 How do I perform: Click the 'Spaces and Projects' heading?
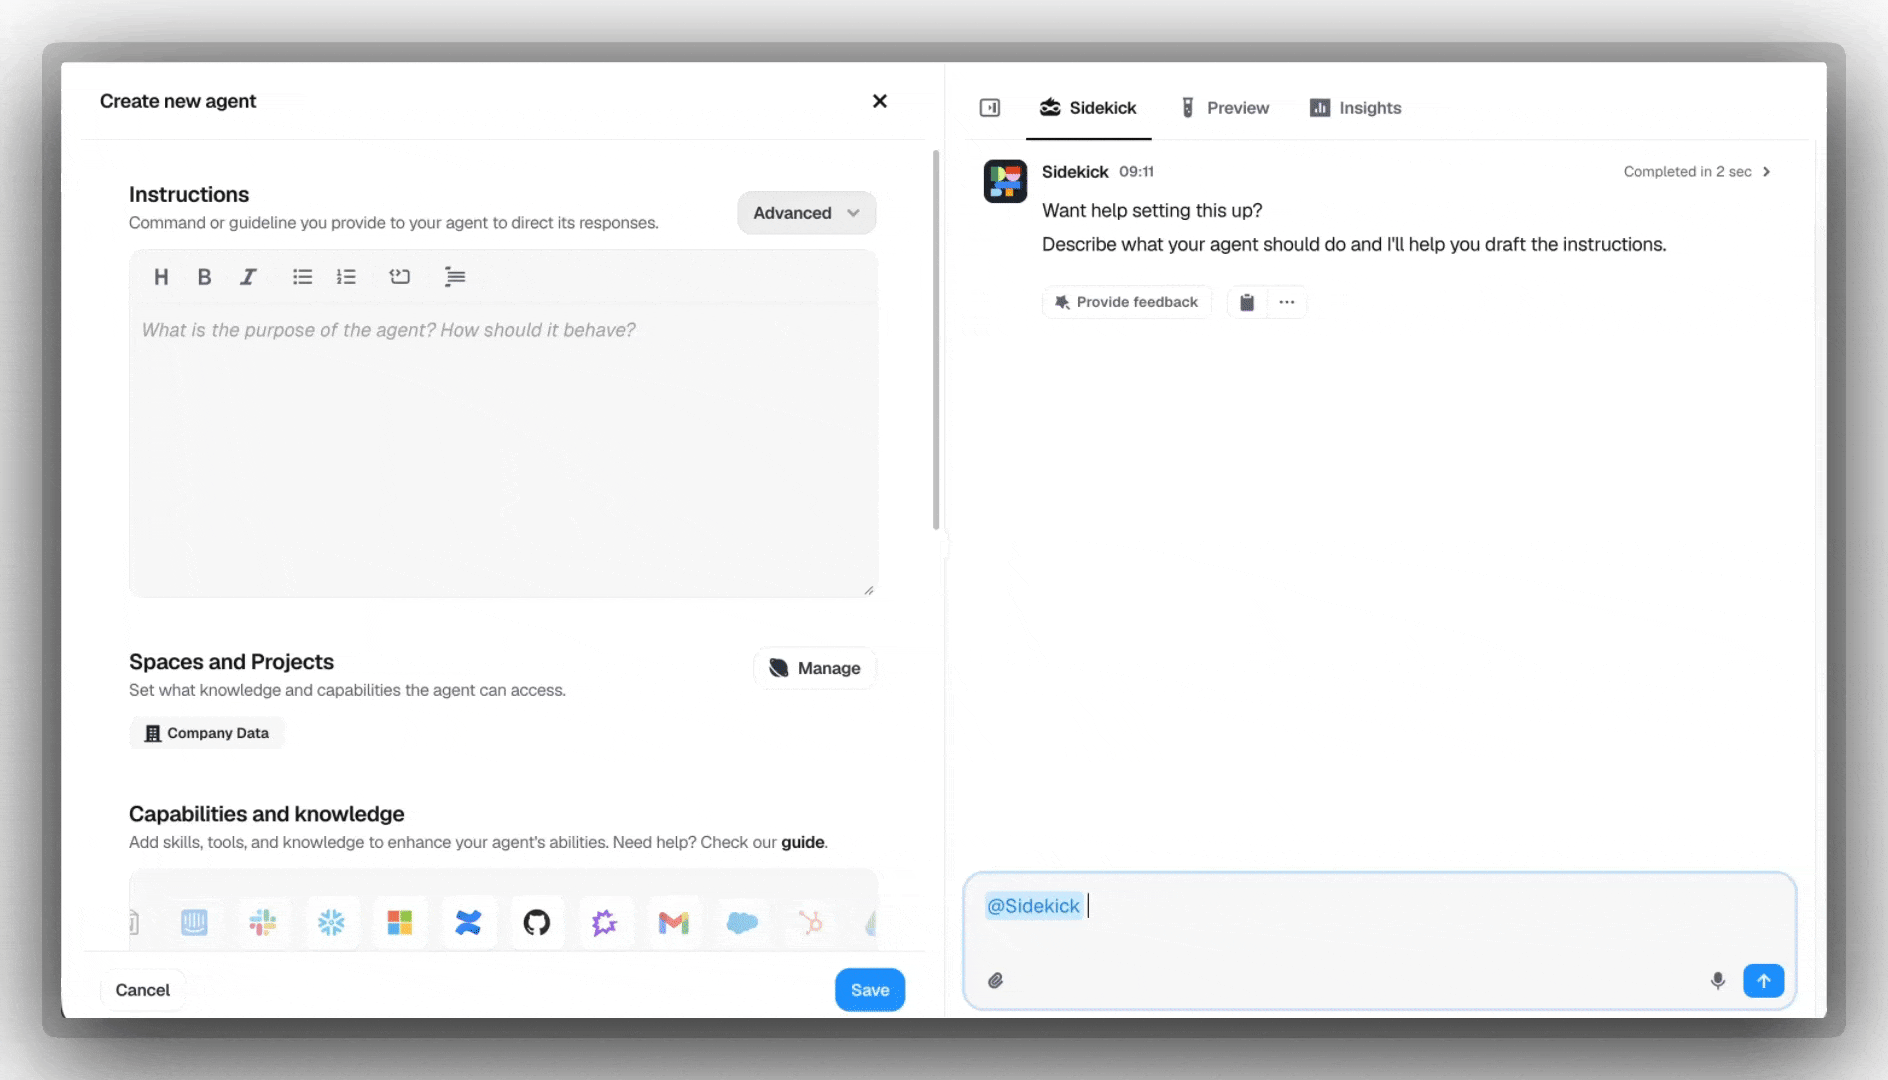click(x=231, y=662)
